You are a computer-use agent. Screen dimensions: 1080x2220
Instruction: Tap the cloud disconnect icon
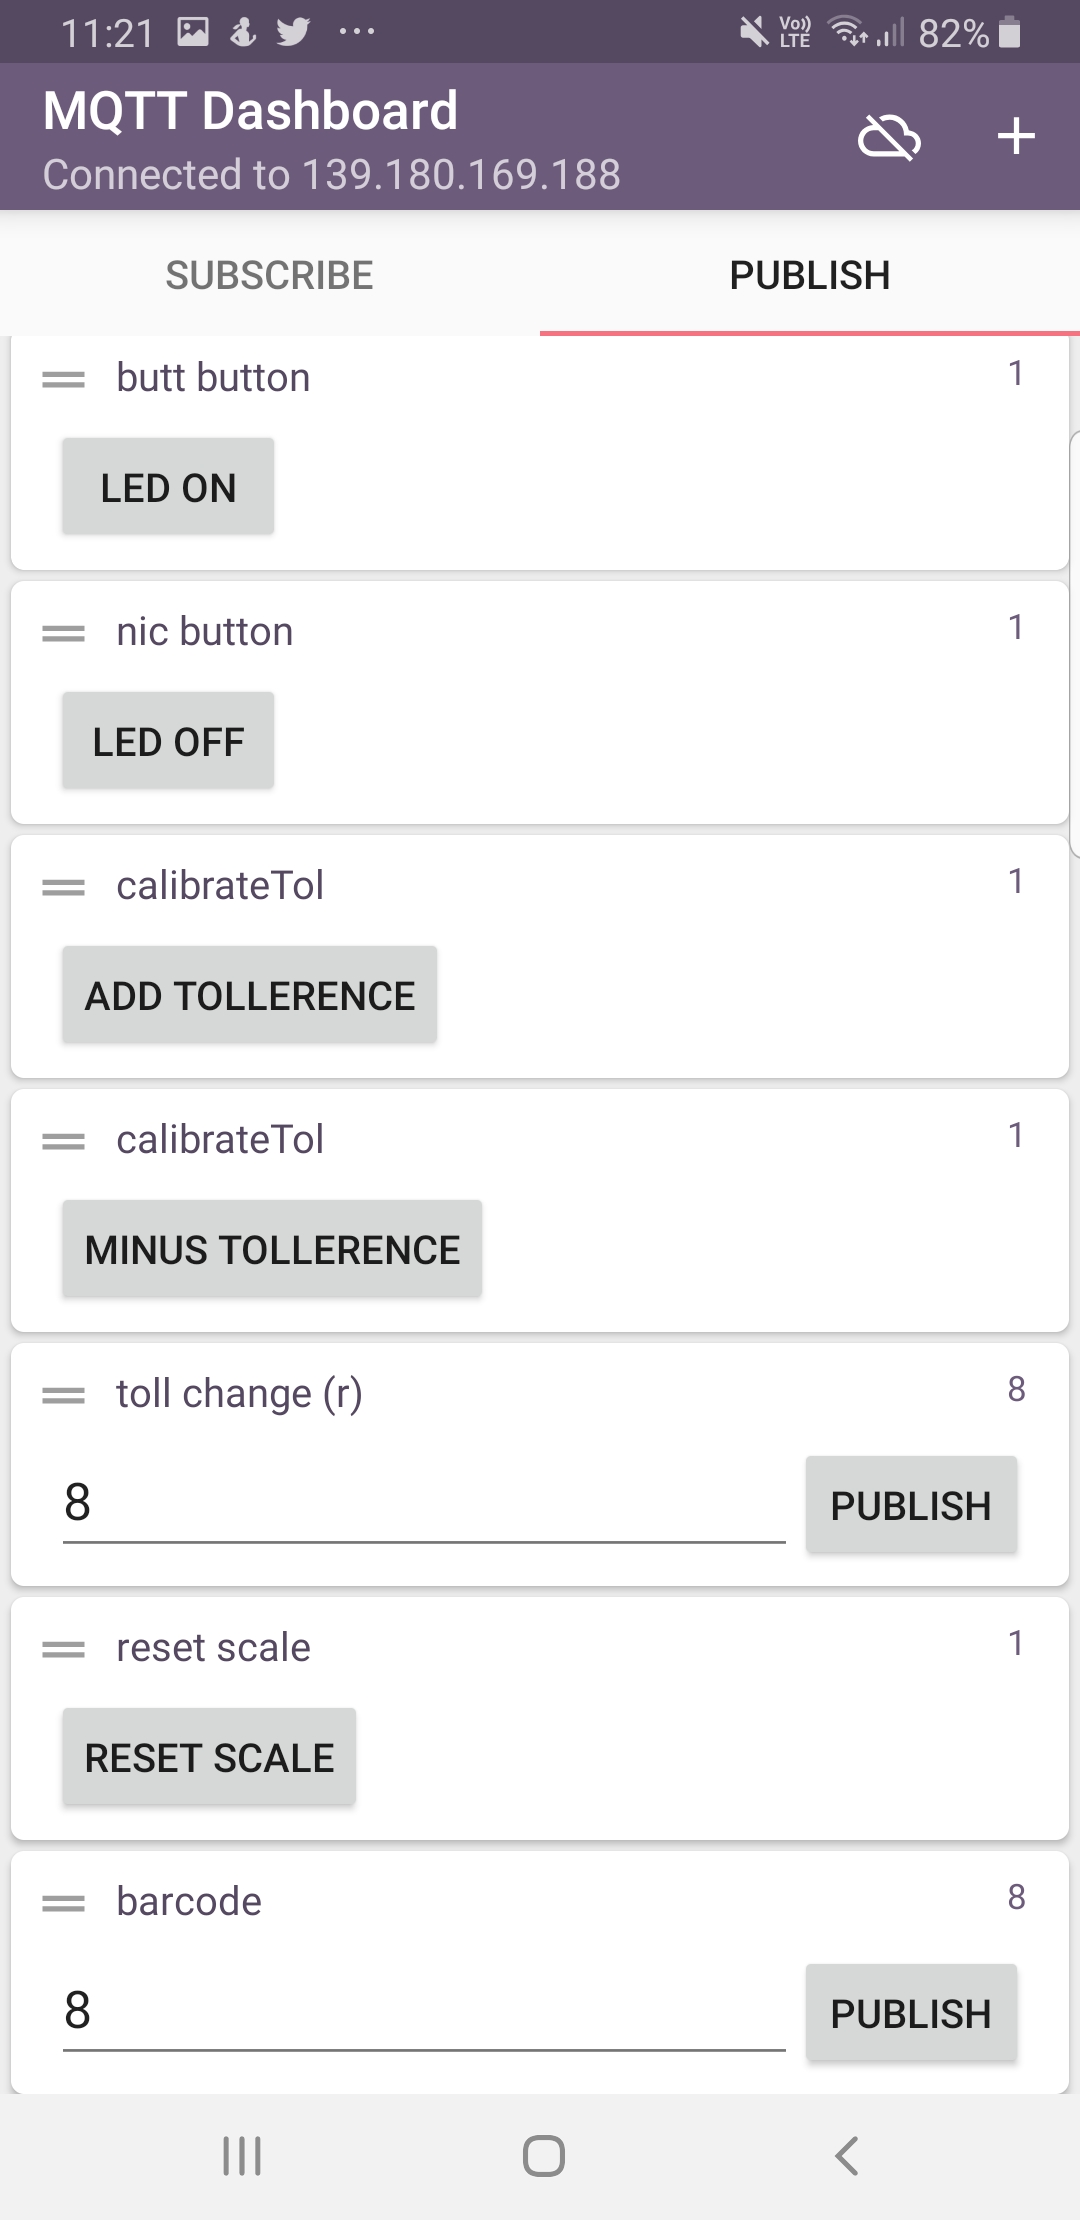[x=888, y=137]
